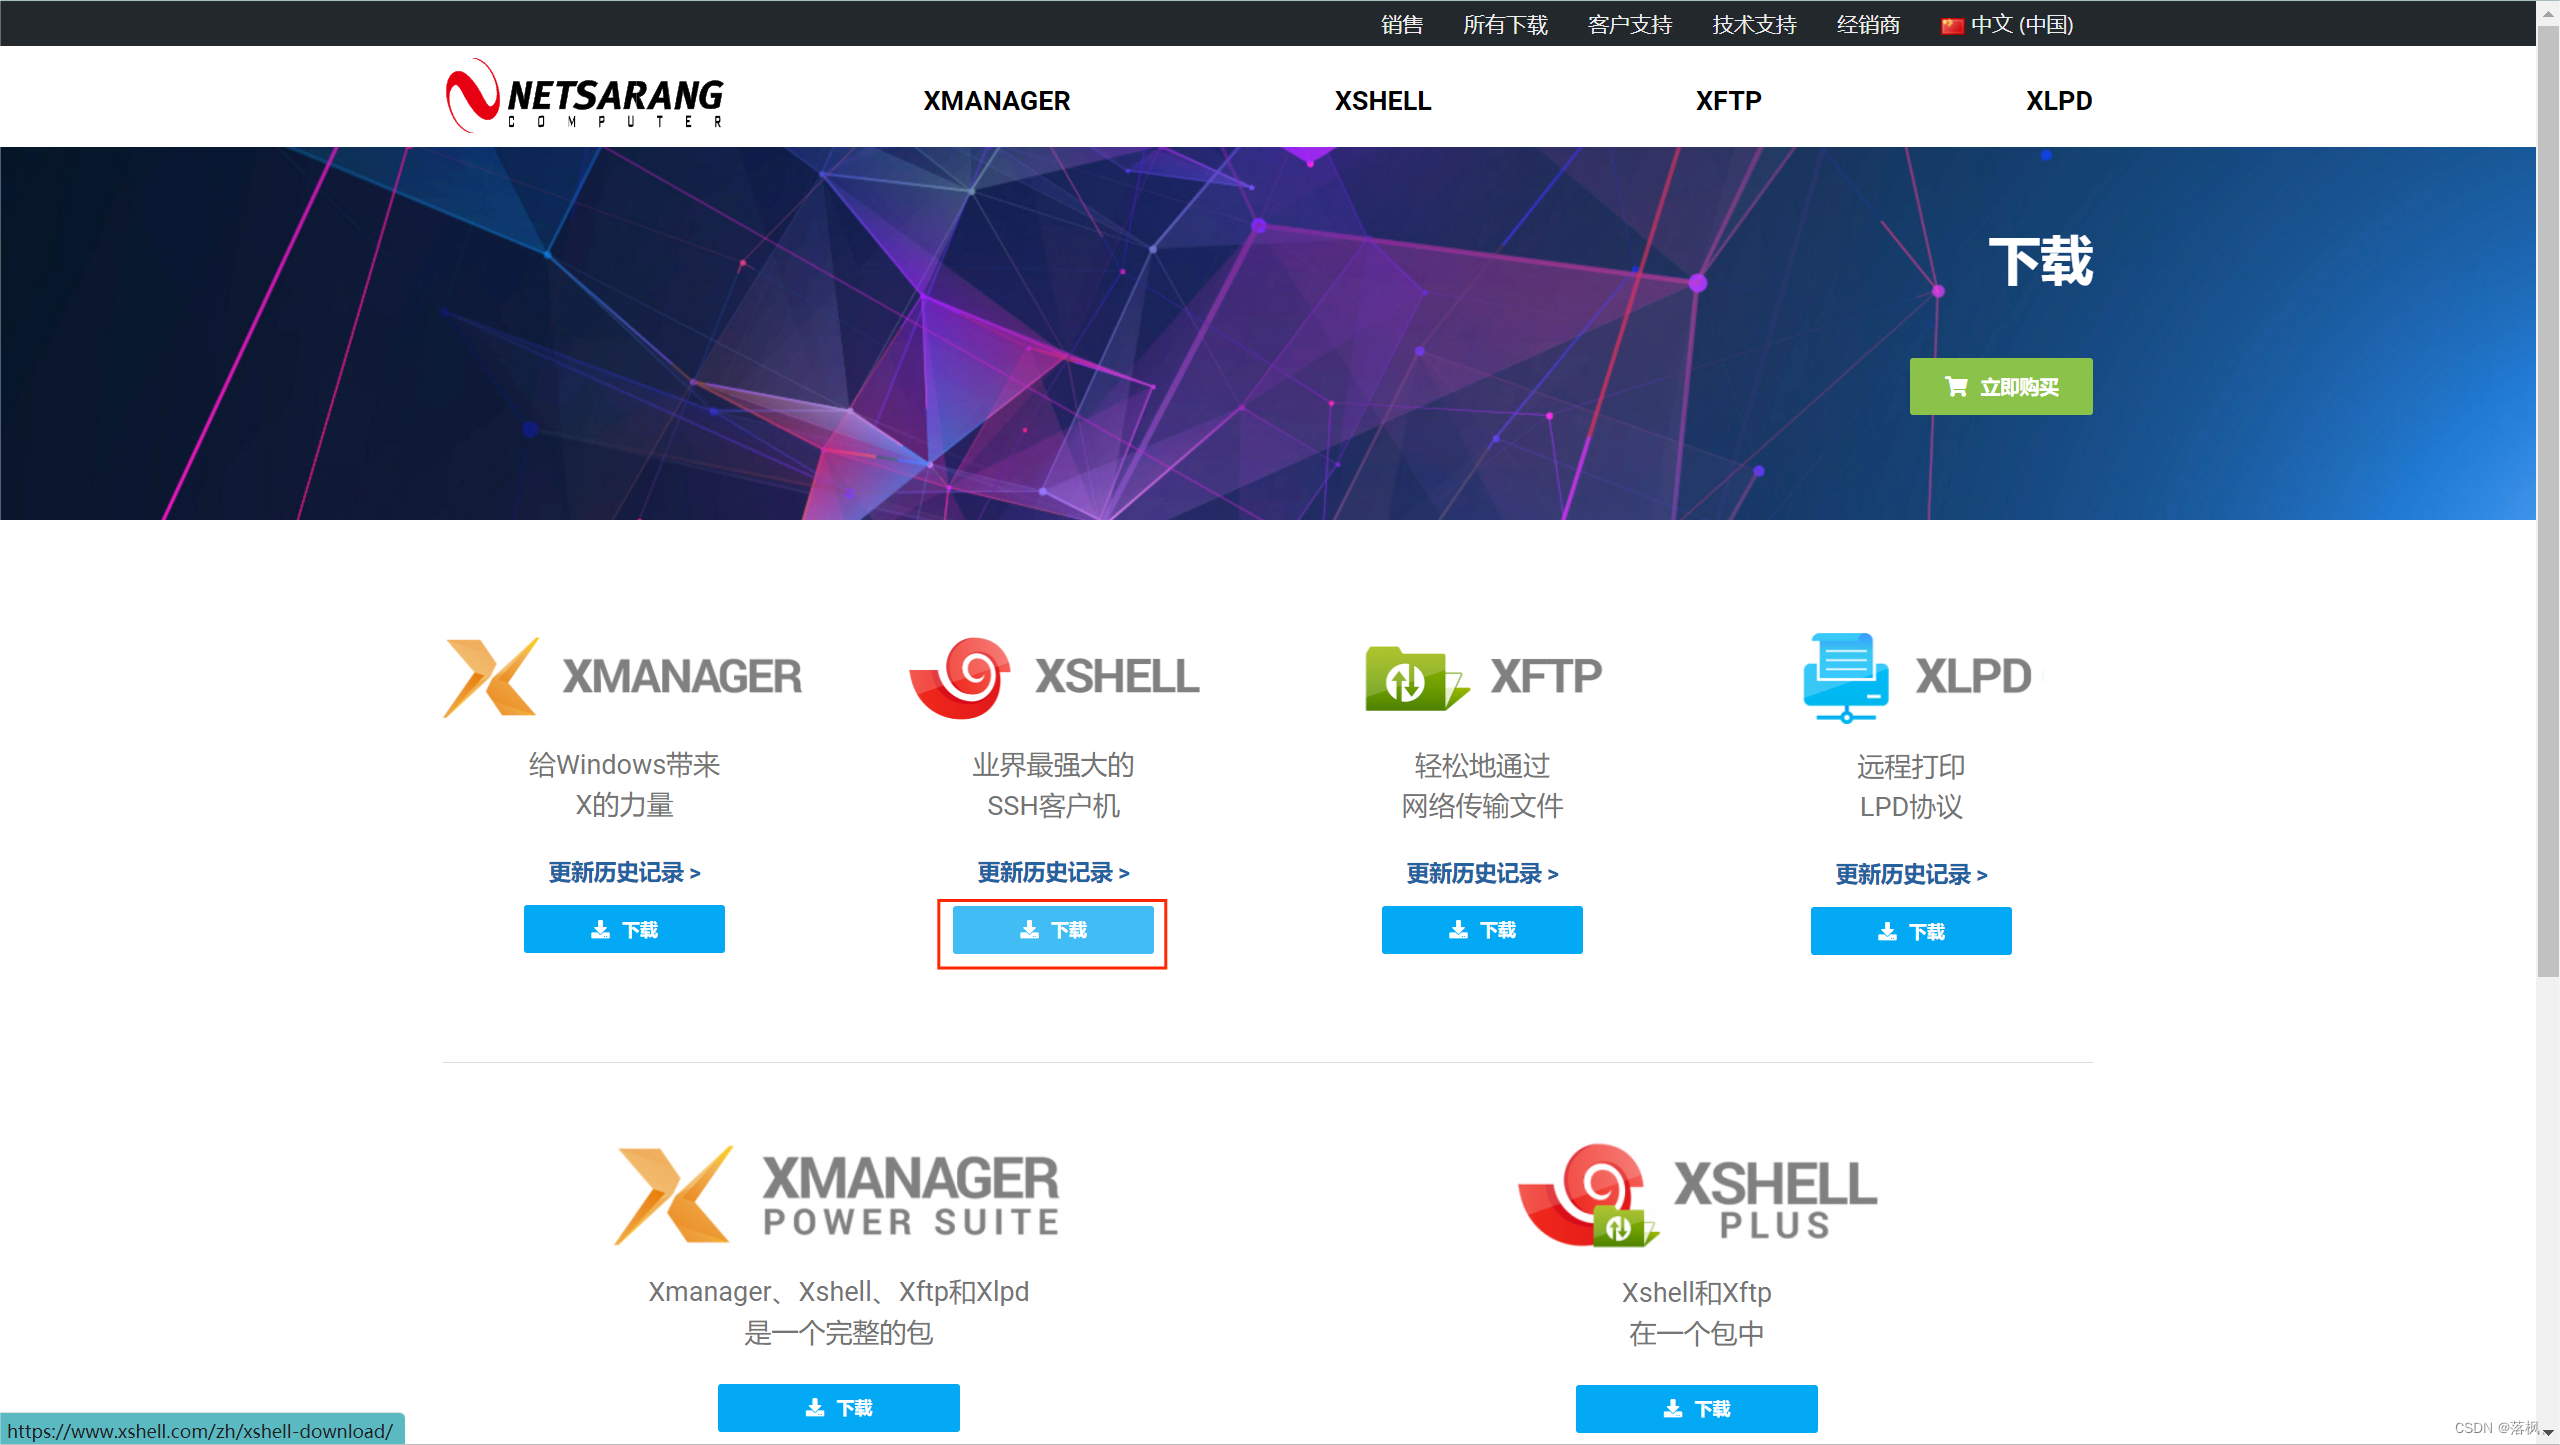Viewport: 2560px width, 1445px height.
Task: Click the 下载 button under XSHELL
Action: pyautogui.click(x=1053, y=929)
